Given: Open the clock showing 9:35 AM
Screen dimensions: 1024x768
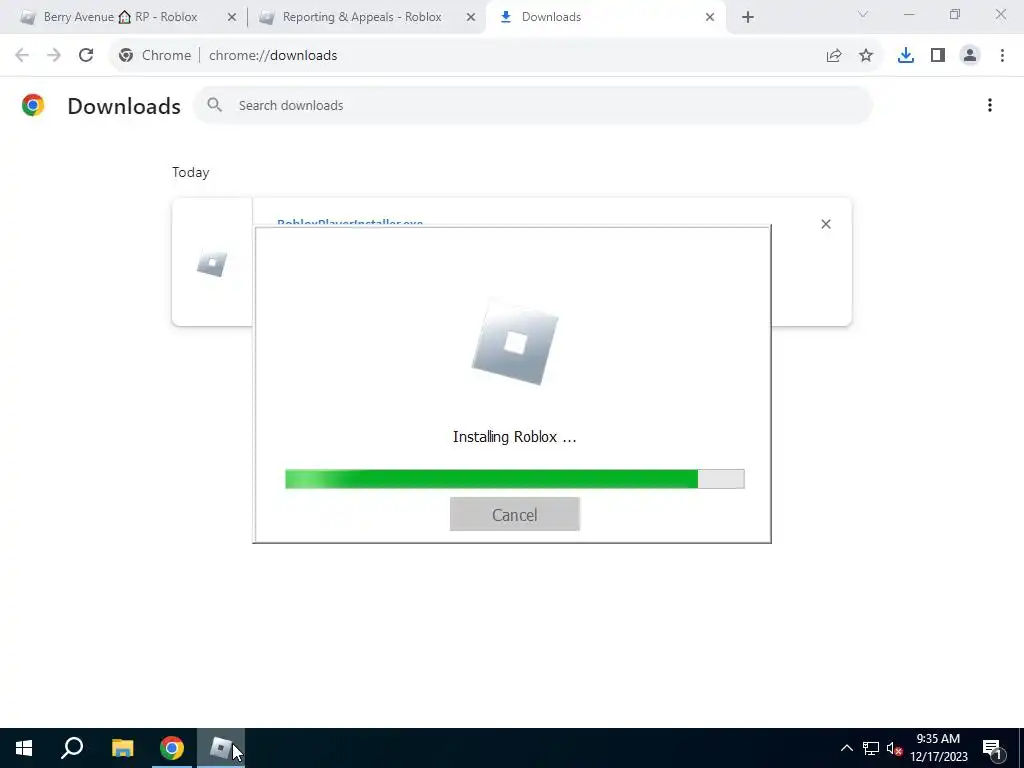Looking at the screenshot, I should (x=938, y=748).
